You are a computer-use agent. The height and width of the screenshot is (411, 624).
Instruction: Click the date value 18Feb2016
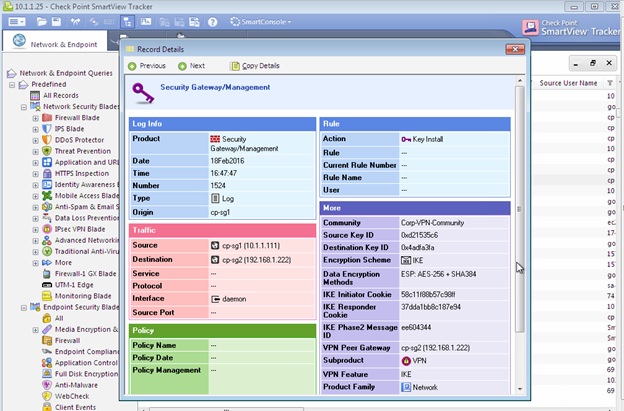click(227, 161)
